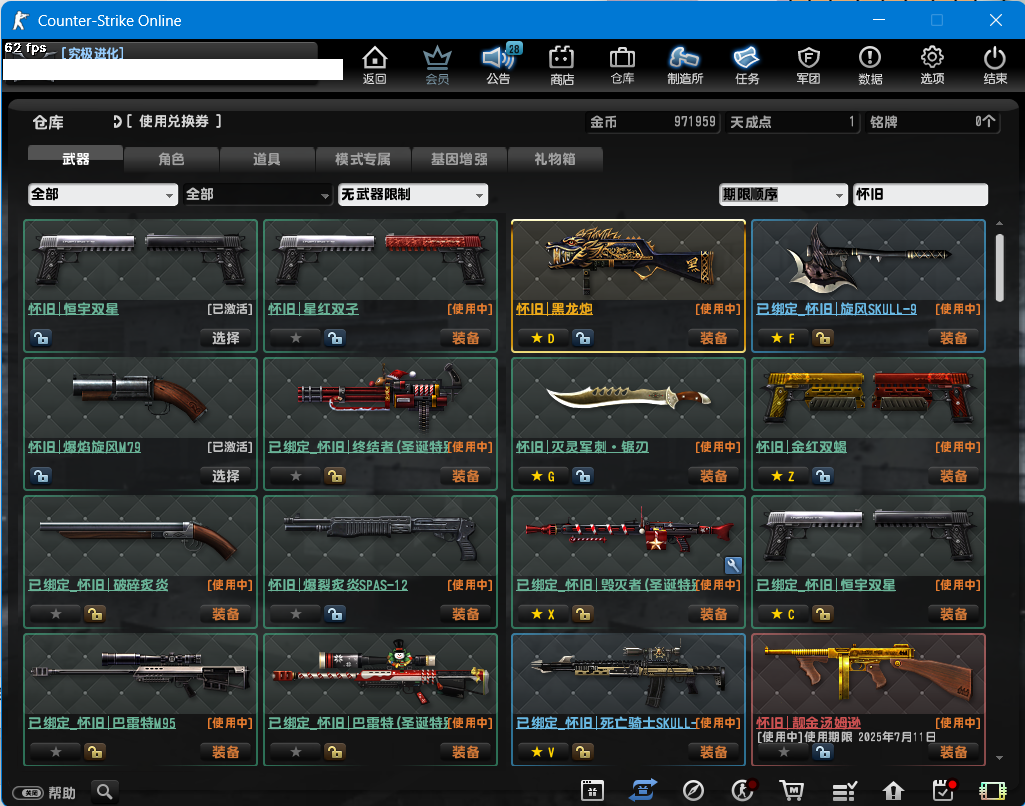The width and height of the screenshot is (1025, 806).
Task: Toggle the lock on 怀旧|爆焰旋风M79
Action: tap(41, 476)
